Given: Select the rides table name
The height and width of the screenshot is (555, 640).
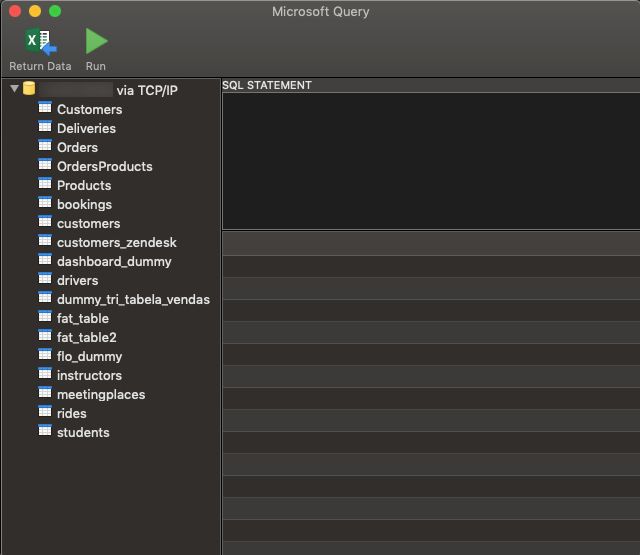Looking at the screenshot, I should pos(71,413).
